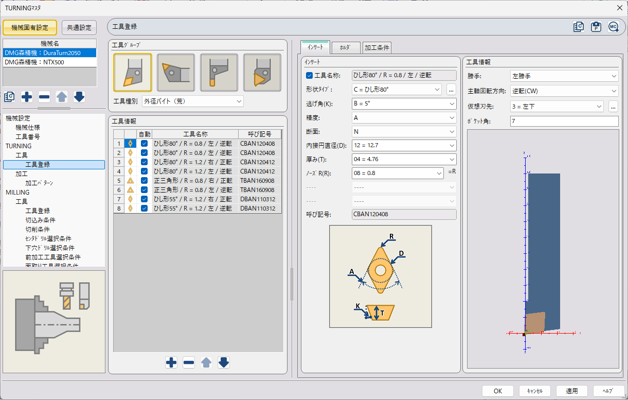Click the ポケット角 input field

pos(564,121)
